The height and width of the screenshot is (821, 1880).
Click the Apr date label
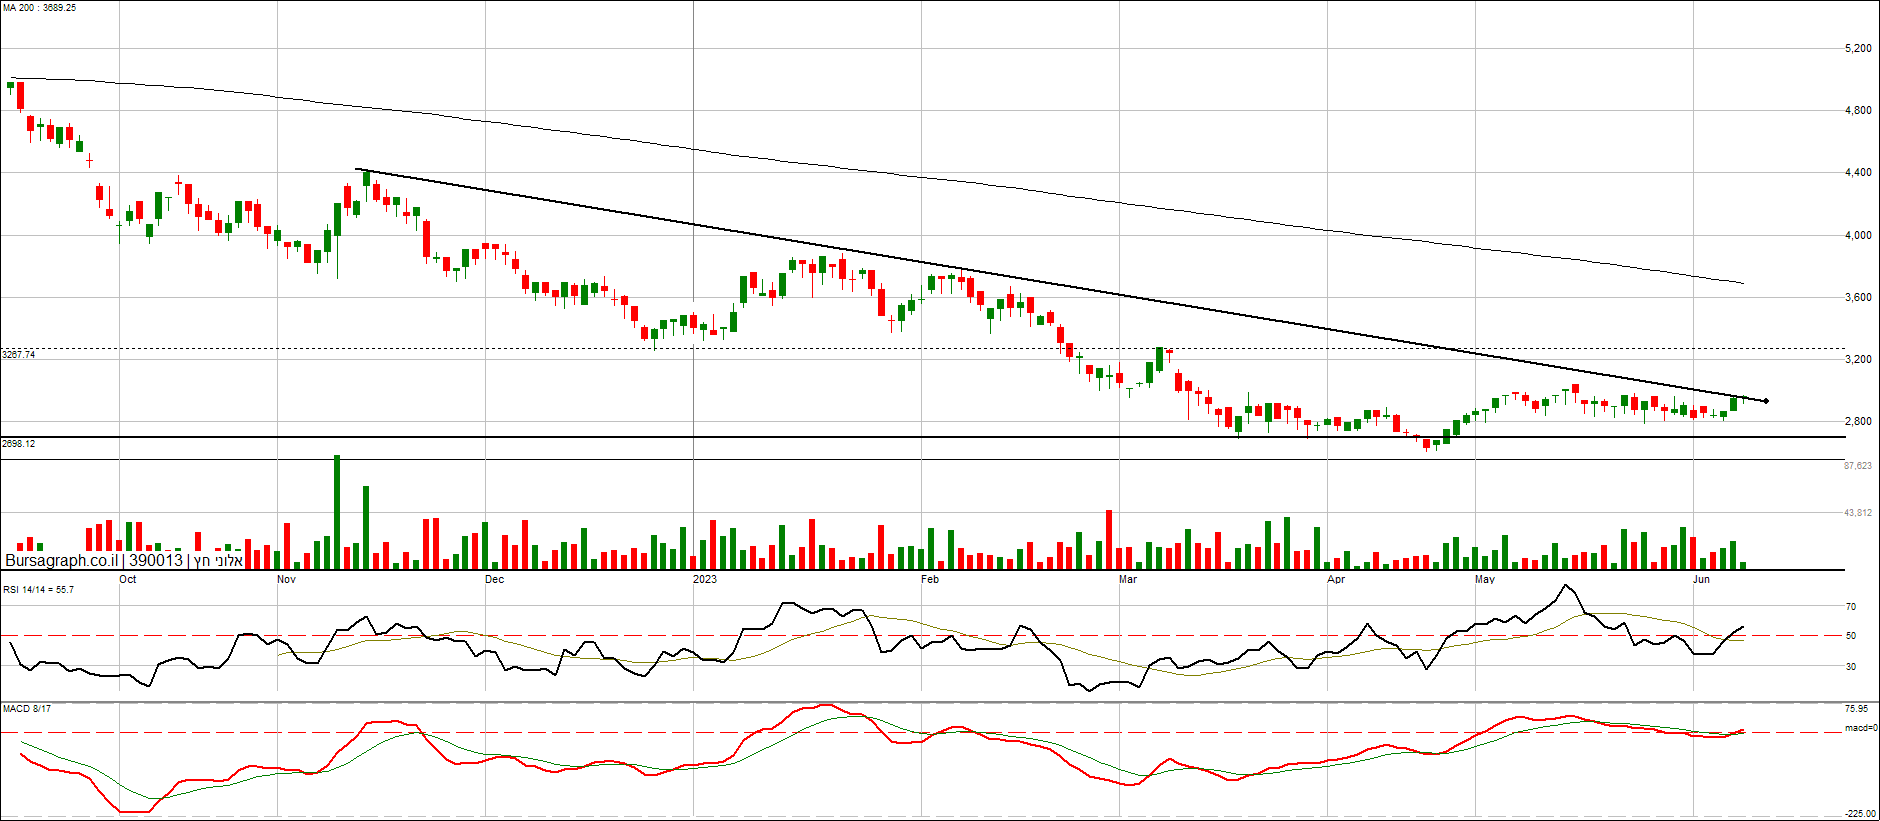click(x=1336, y=579)
